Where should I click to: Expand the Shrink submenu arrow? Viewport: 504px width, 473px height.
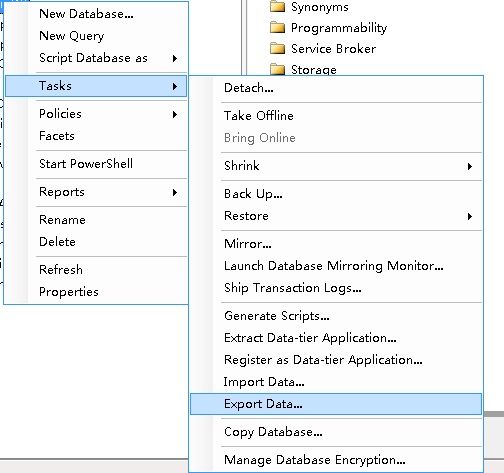click(469, 166)
